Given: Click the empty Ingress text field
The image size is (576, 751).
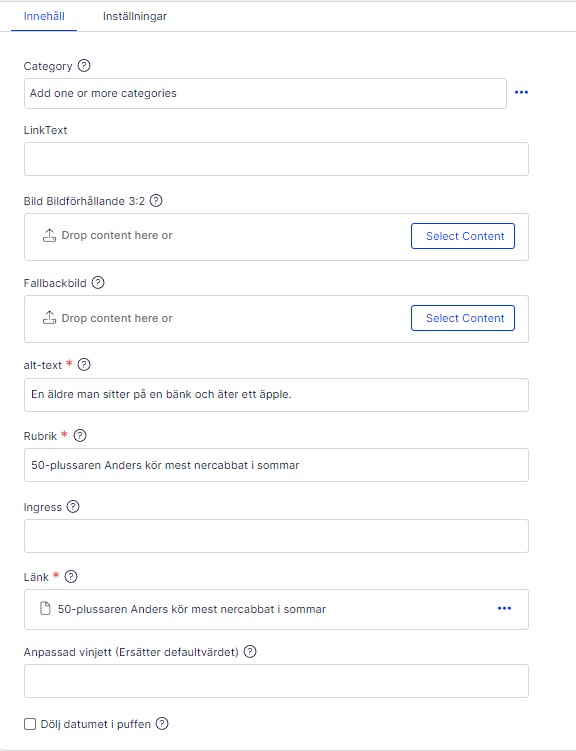Looking at the screenshot, I should coord(276,536).
